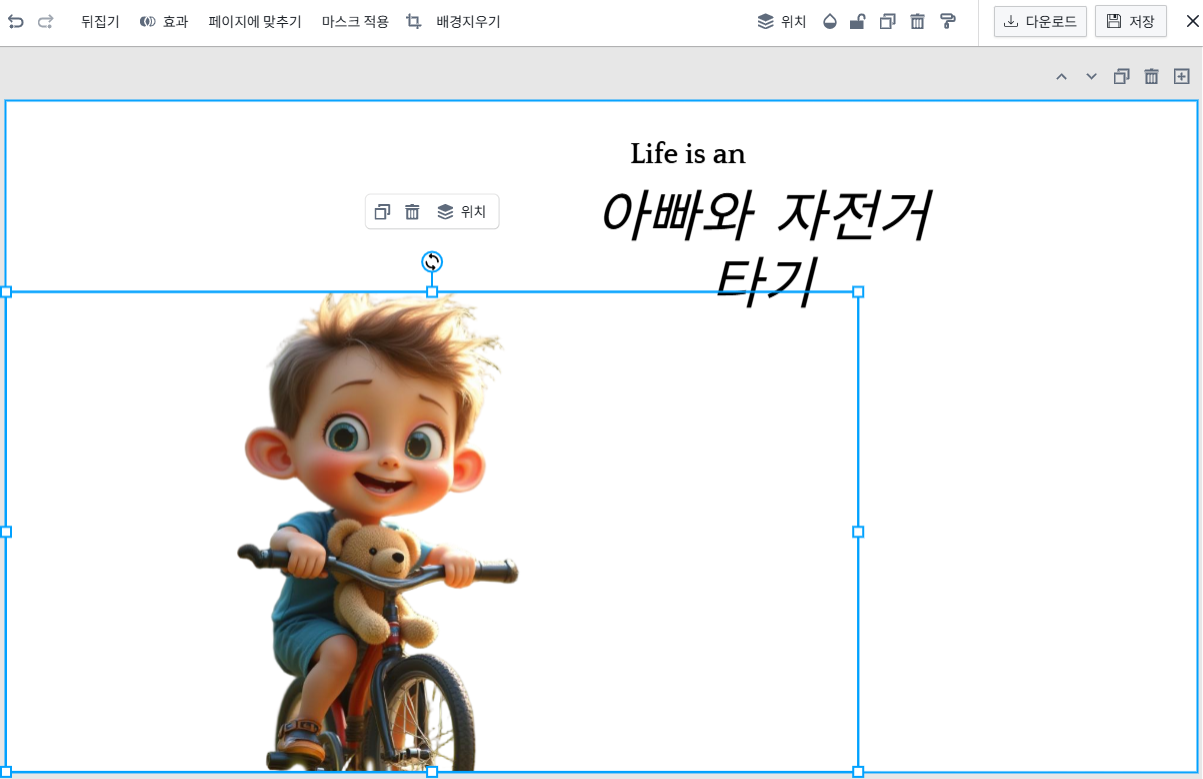Screen dimensions: 1203x779
Task: Click 마스크 적용 menu item
Action: click(354, 21)
